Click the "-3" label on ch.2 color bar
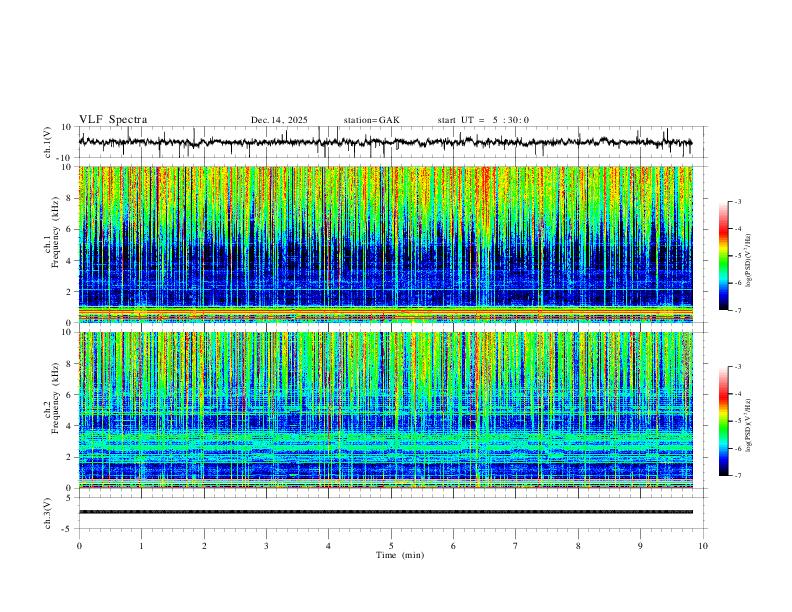Viewport: 792px width, 612px height. pos(738,367)
